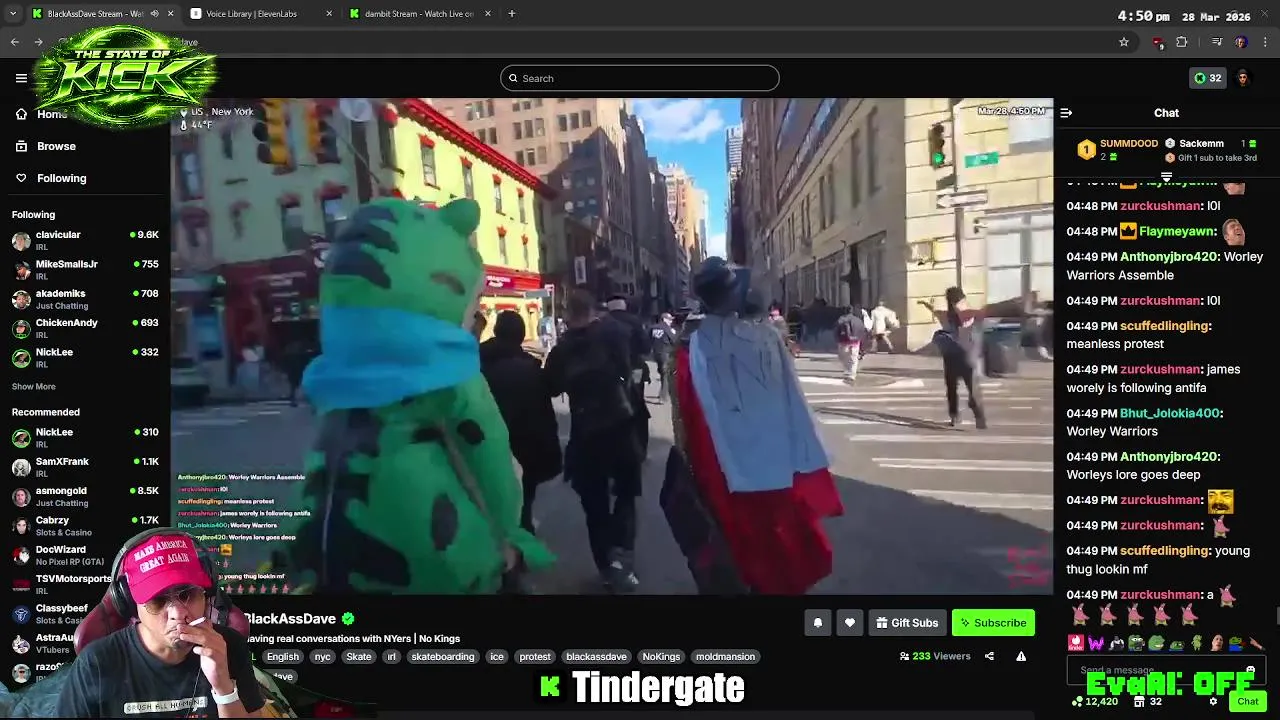Image resolution: width=1280 pixels, height=720 pixels.
Task: Insert the purple W emote
Action: 1096,643
